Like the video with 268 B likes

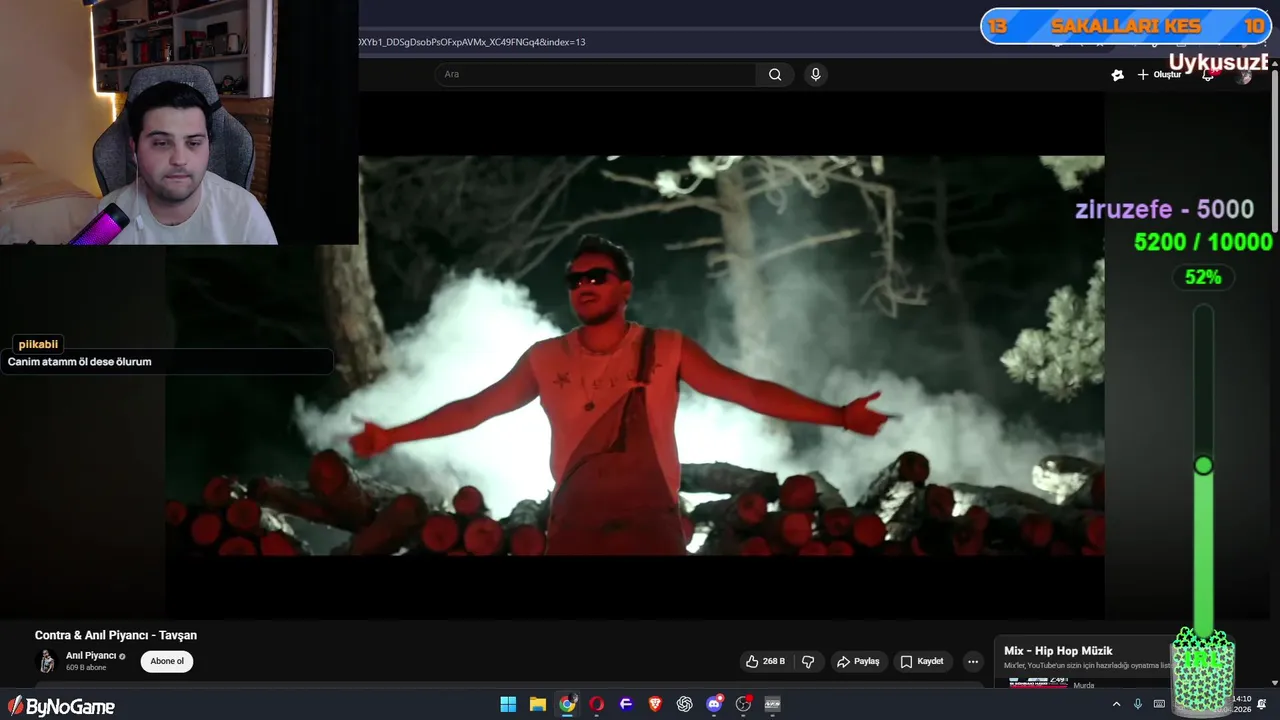(x=765, y=661)
